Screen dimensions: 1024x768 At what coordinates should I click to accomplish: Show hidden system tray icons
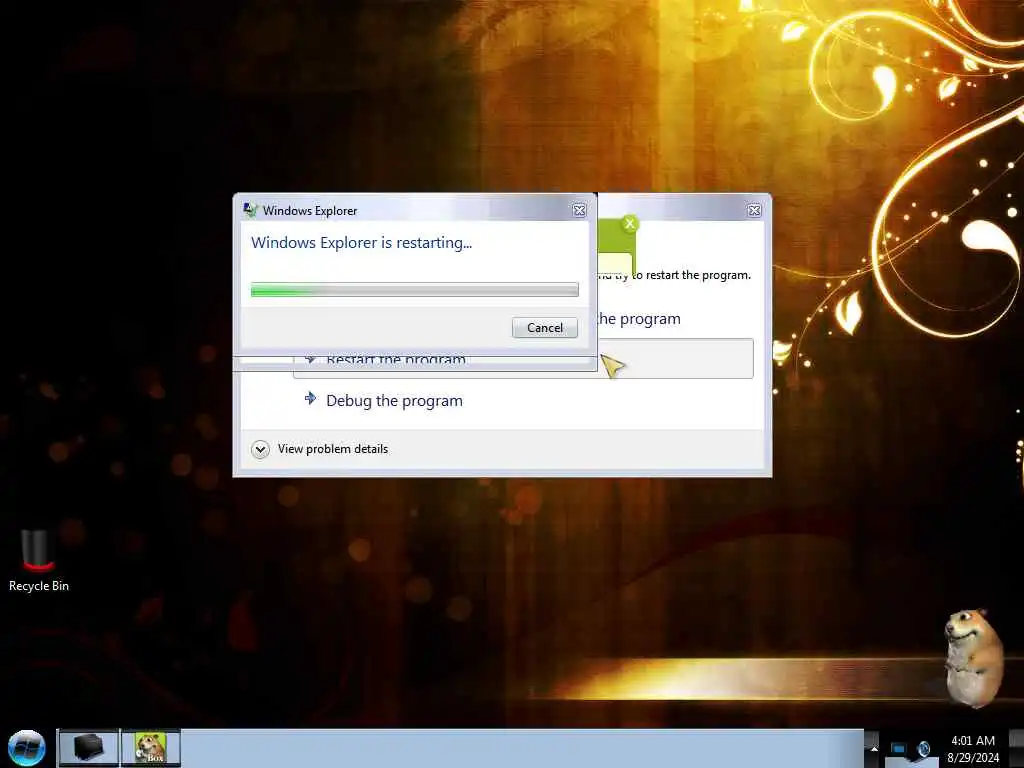tap(874, 749)
